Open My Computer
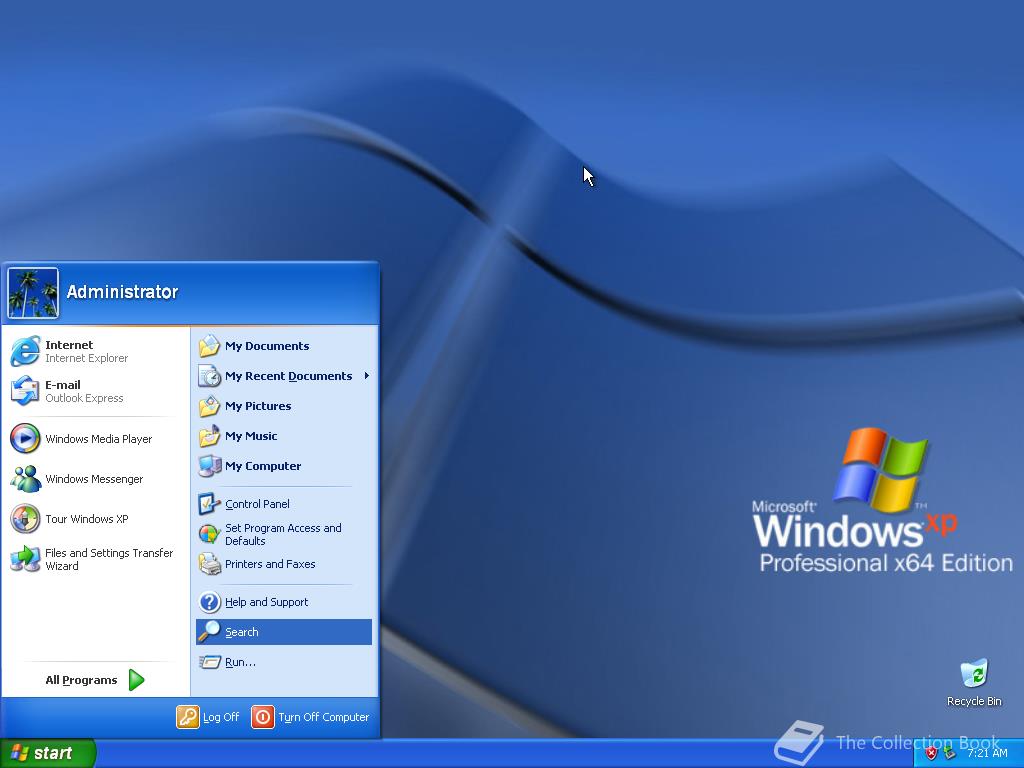Image resolution: width=1024 pixels, height=768 pixels. click(264, 466)
